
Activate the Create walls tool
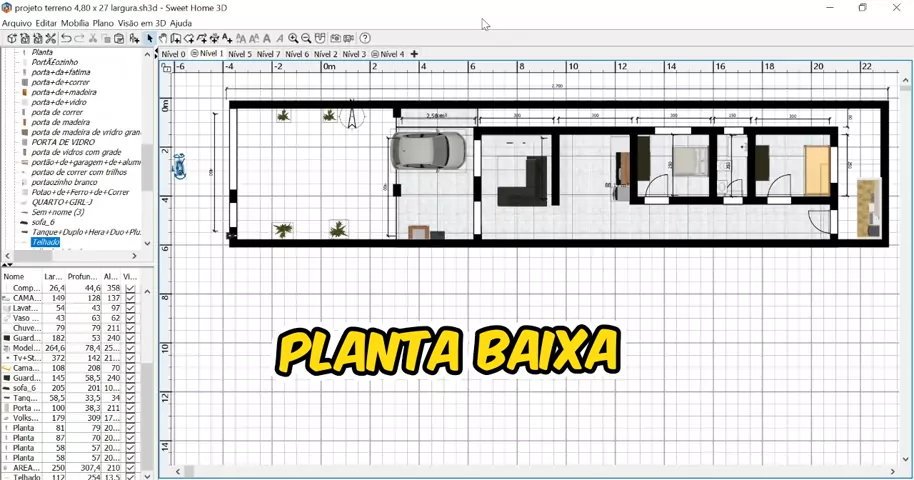[x=176, y=39]
